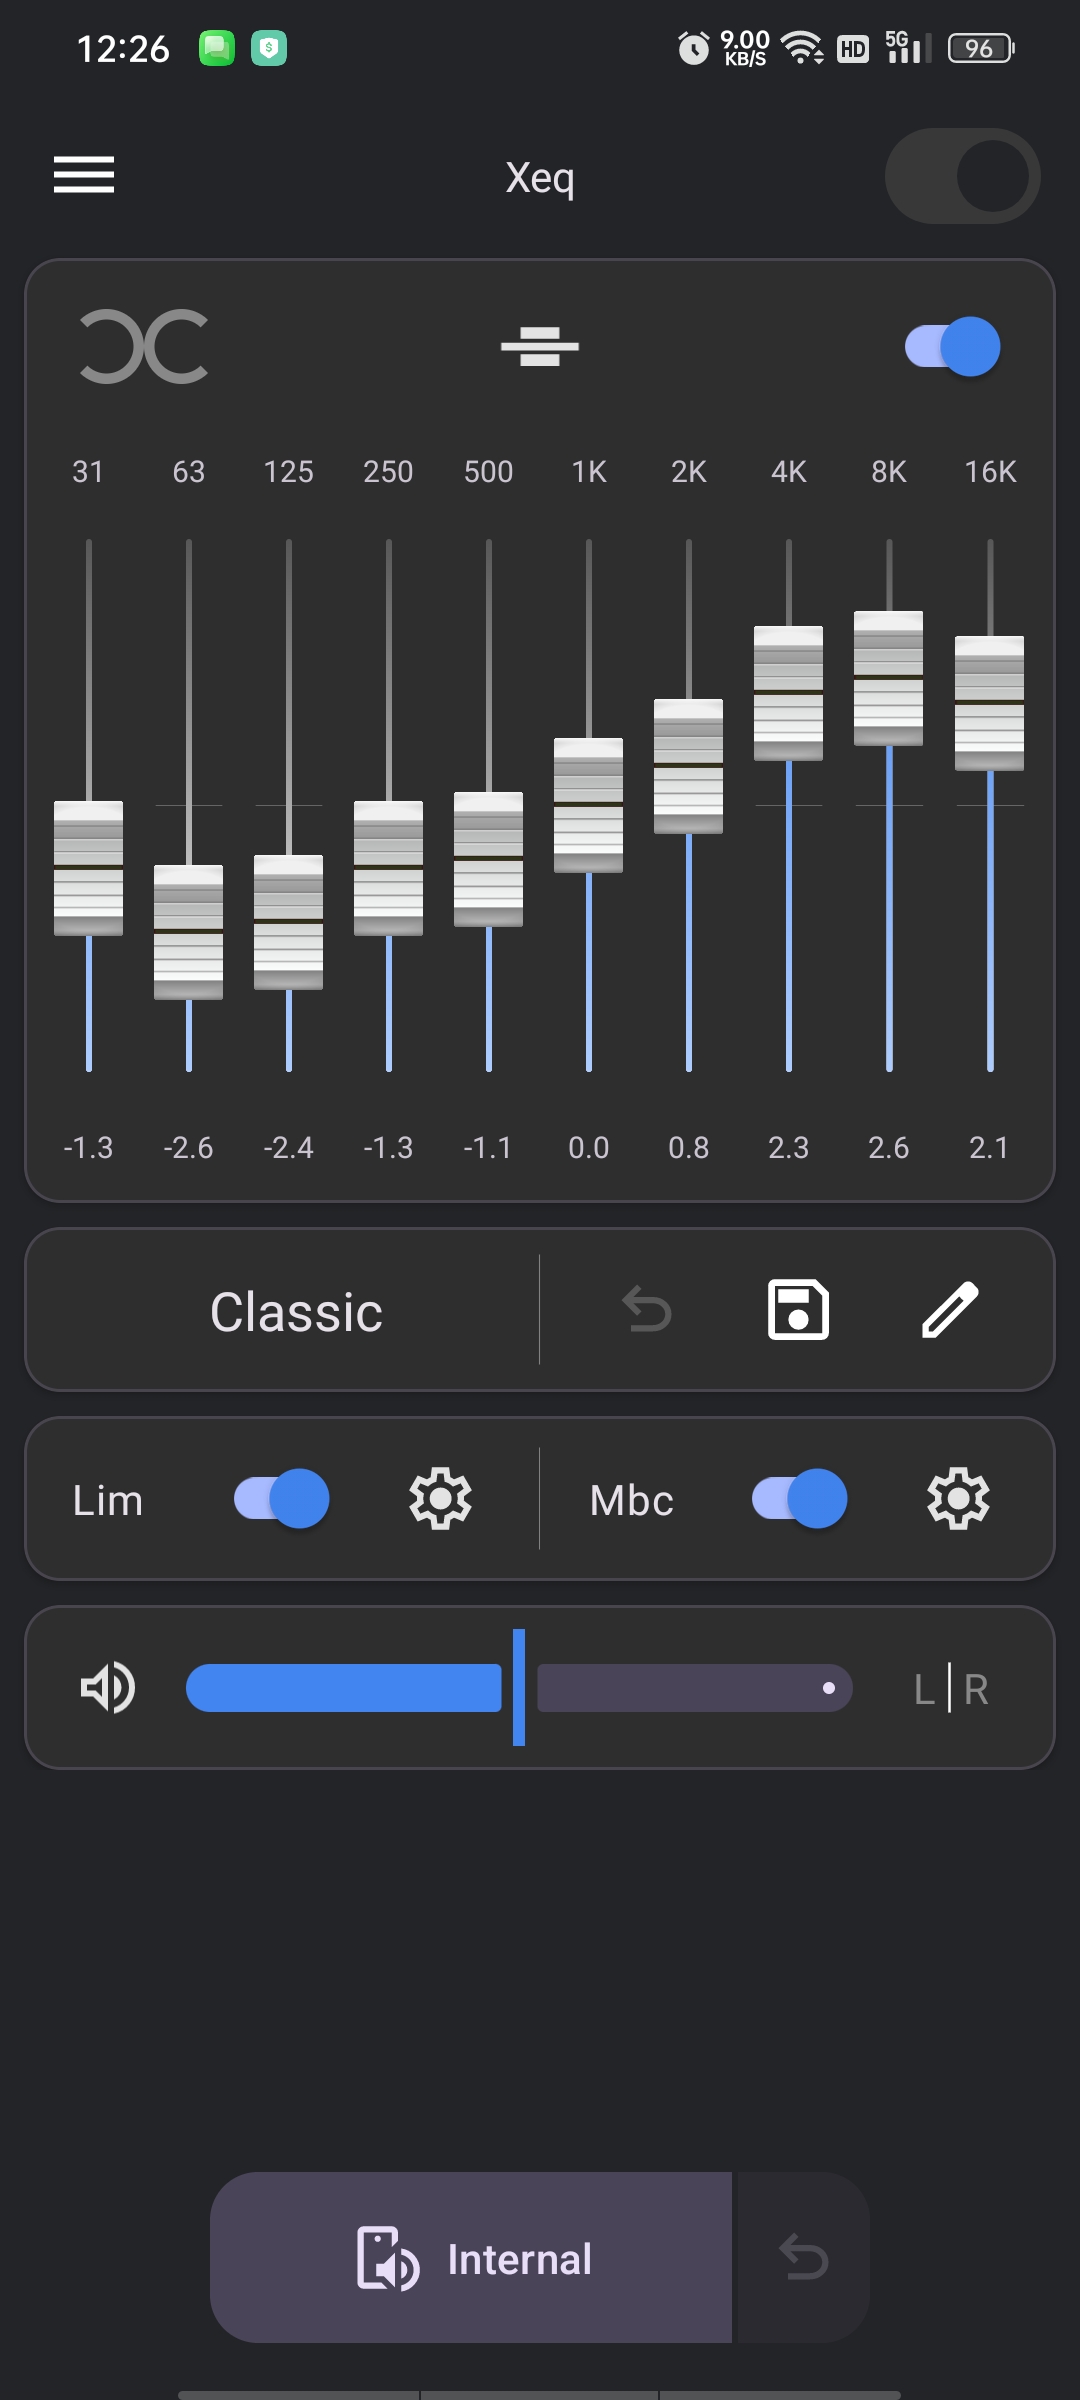Click the undo arrow next to Classic preset
1080x2400 pixels.
tap(647, 1310)
